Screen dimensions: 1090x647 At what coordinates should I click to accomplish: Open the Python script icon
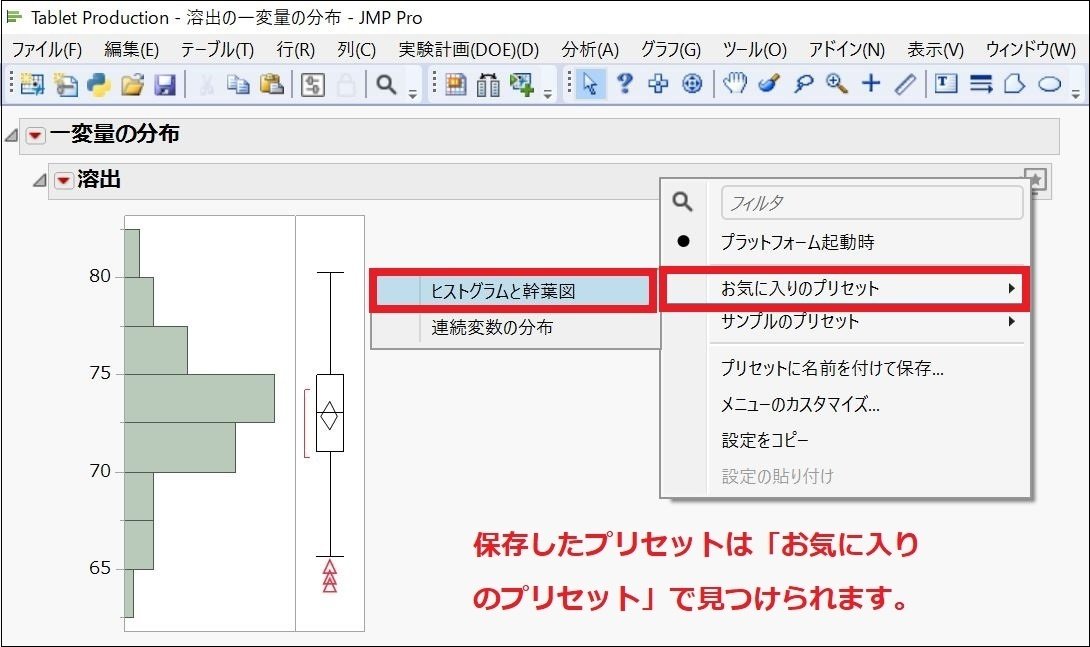(x=99, y=84)
